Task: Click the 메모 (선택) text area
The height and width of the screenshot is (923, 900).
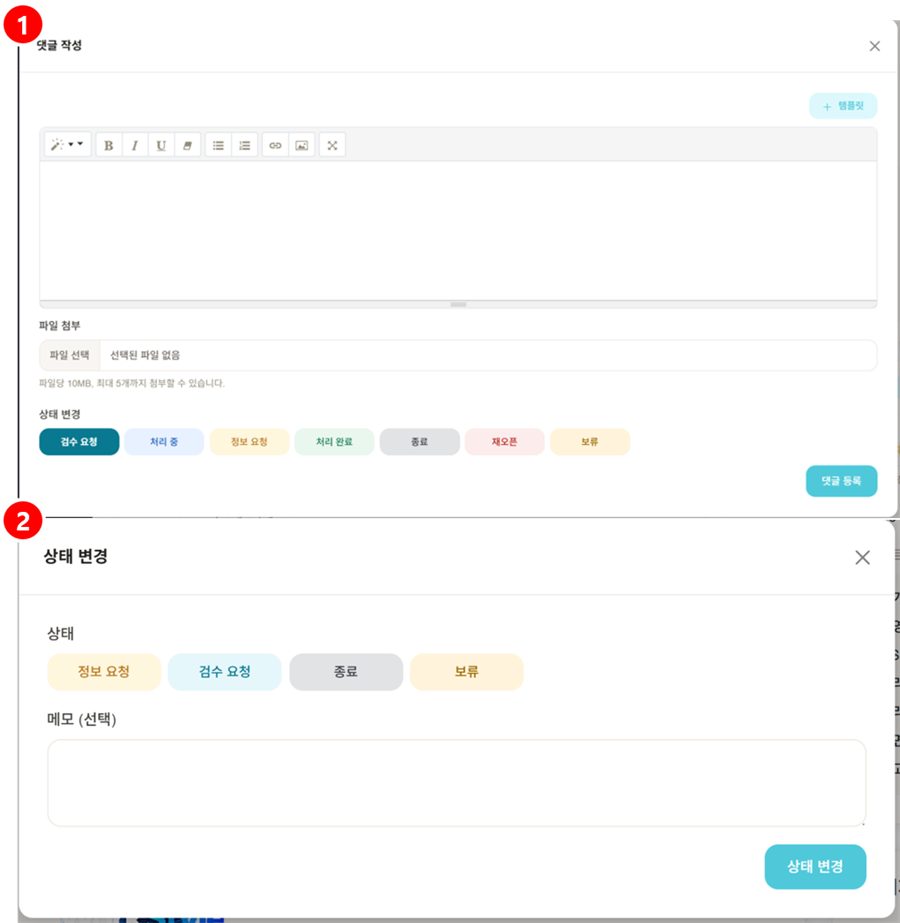Action: pos(456,783)
